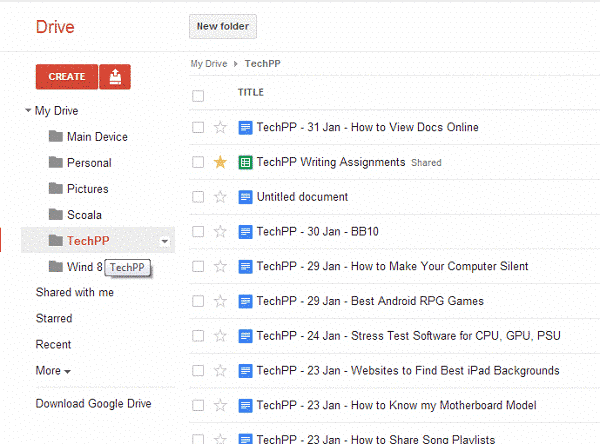Click the Main Device folder icon
This screenshot has width=600, height=444.
(56, 136)
